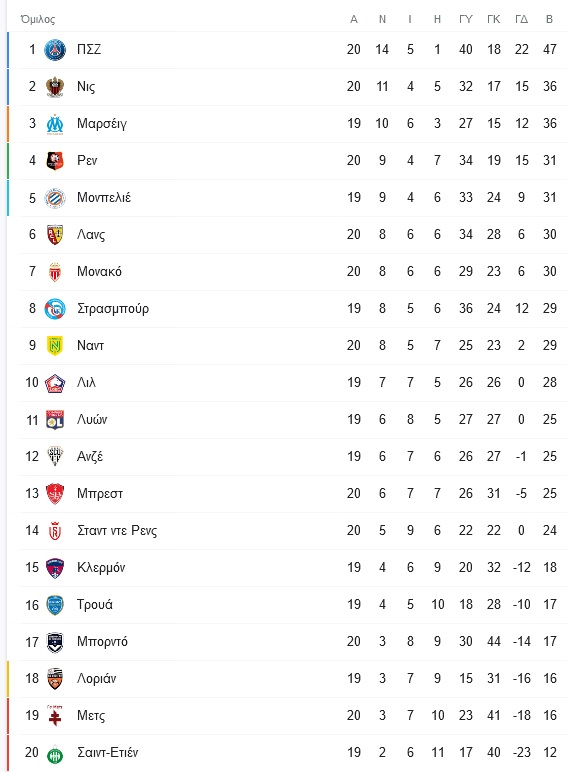Open the Σταντ ντε Ρενς team link
571x772 pixels.
pos(117,531)
